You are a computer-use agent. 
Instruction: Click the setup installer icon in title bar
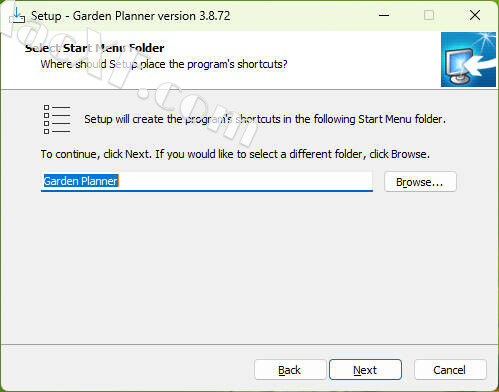click(x=17, y=16)
